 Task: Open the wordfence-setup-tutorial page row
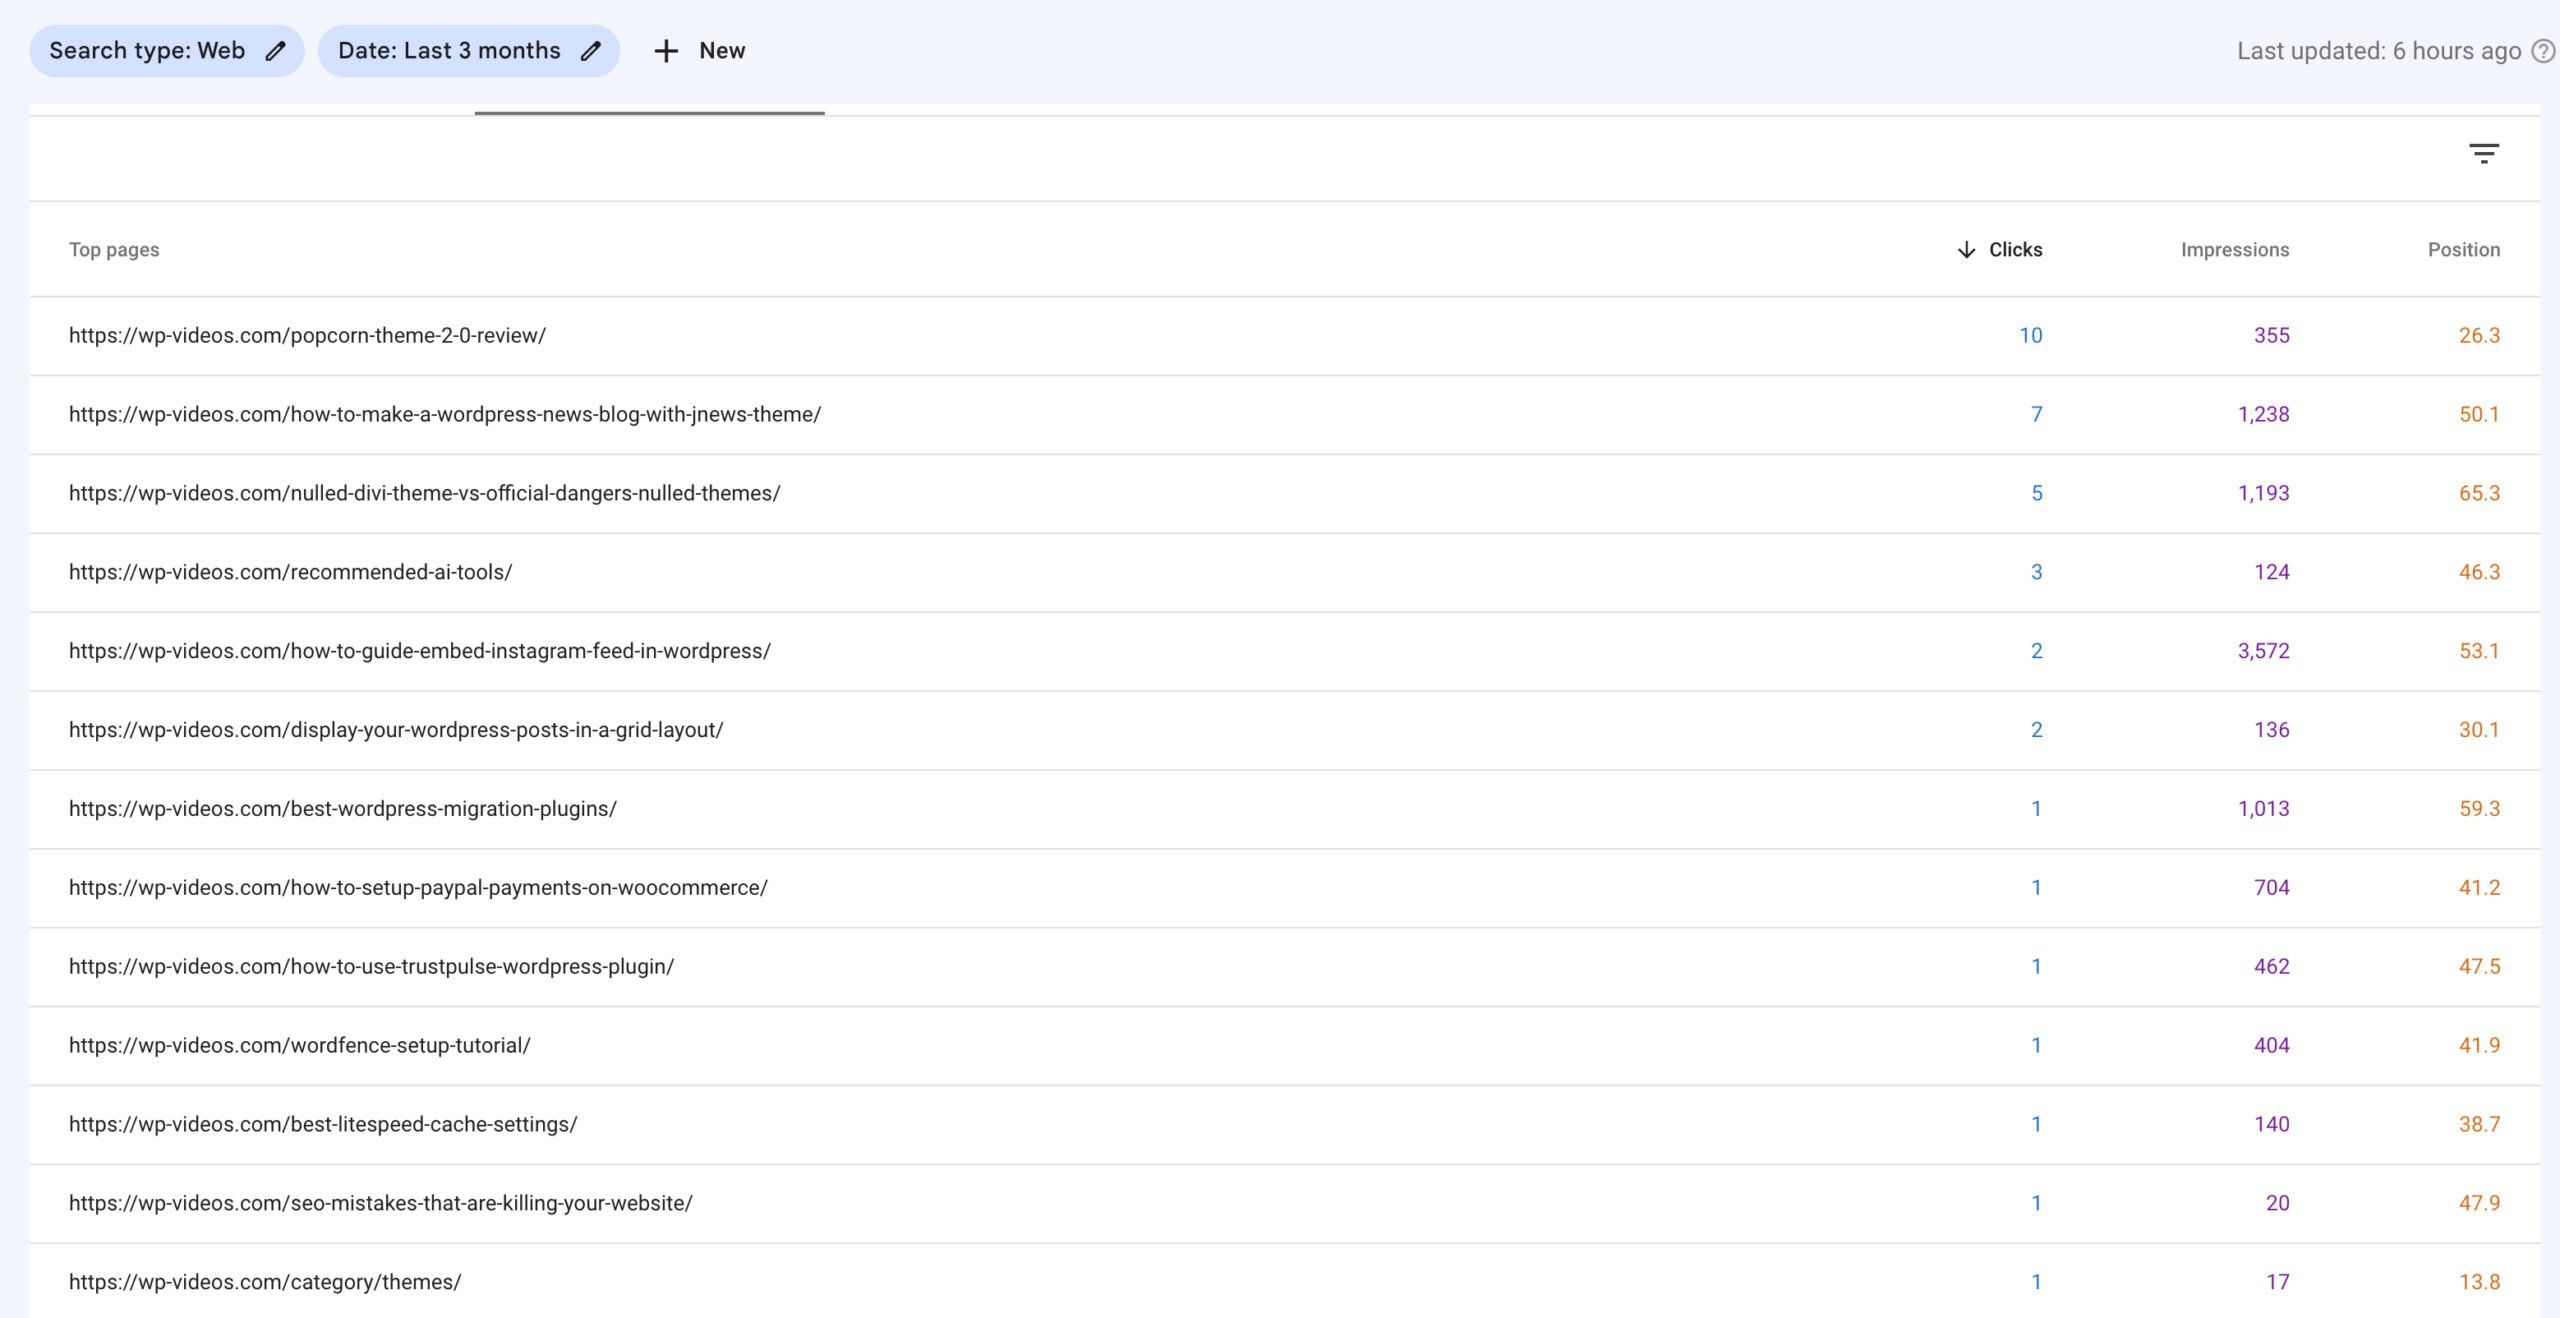pyautogui.click(x=299, y=1046)
